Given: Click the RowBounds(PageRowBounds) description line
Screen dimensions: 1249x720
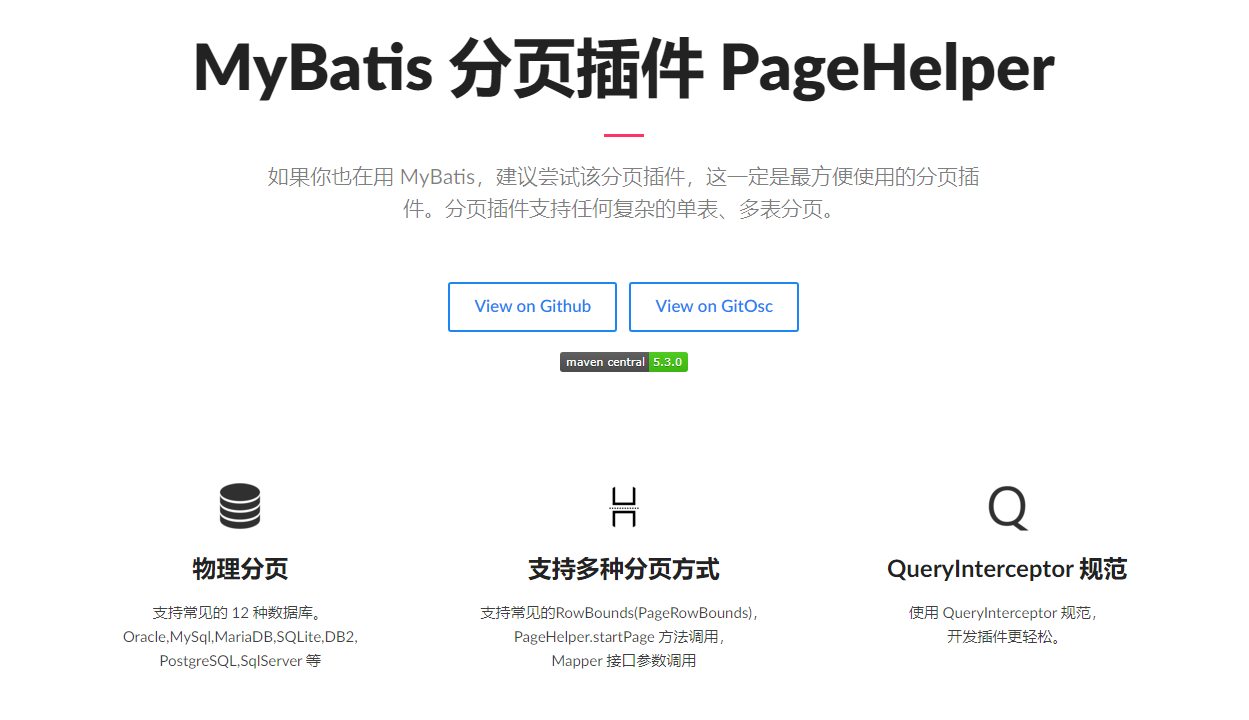Looking at the screenshot, I should (623, 613).
